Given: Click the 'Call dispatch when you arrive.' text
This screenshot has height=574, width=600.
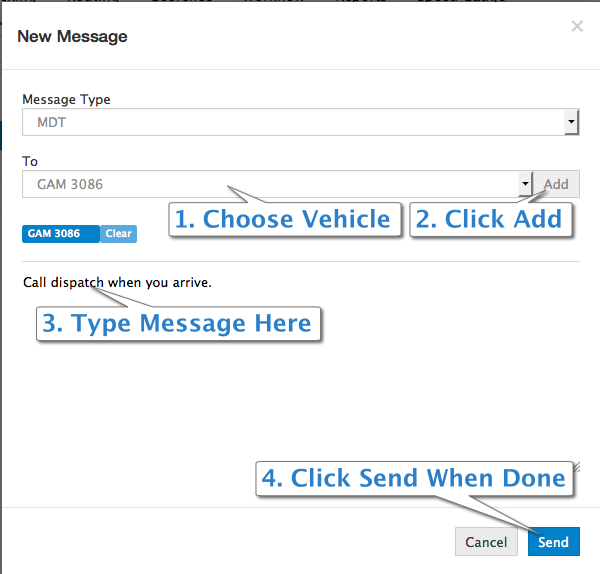Looking at the screenshot, I should [x=117, y=282].
